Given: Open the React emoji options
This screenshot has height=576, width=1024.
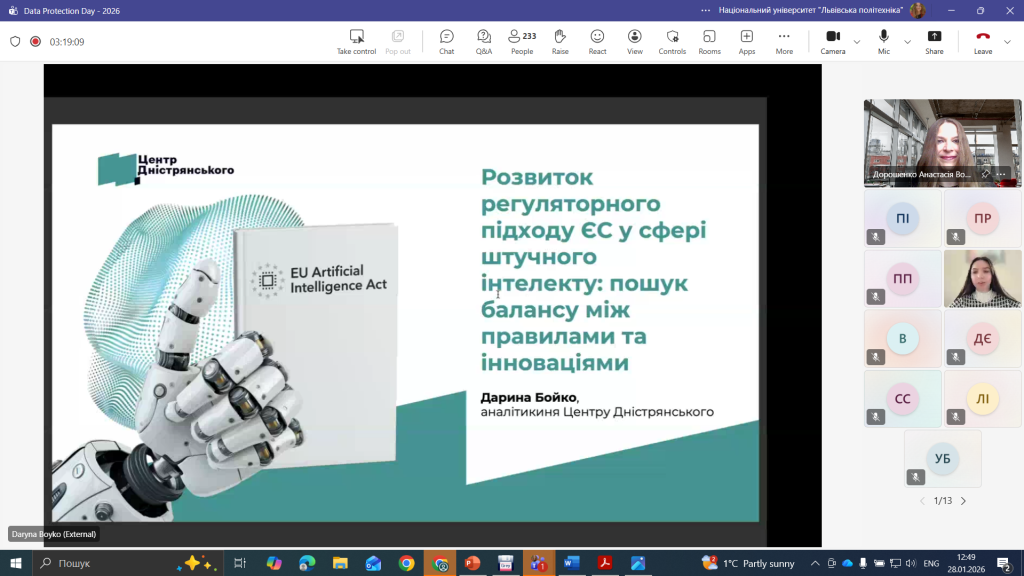Looking at the screenshot, I should pyautogui.click(x=597, y=41).
